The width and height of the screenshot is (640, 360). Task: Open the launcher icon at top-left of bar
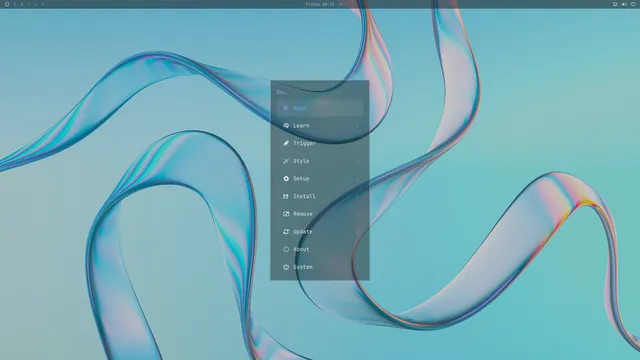[7, 4]
